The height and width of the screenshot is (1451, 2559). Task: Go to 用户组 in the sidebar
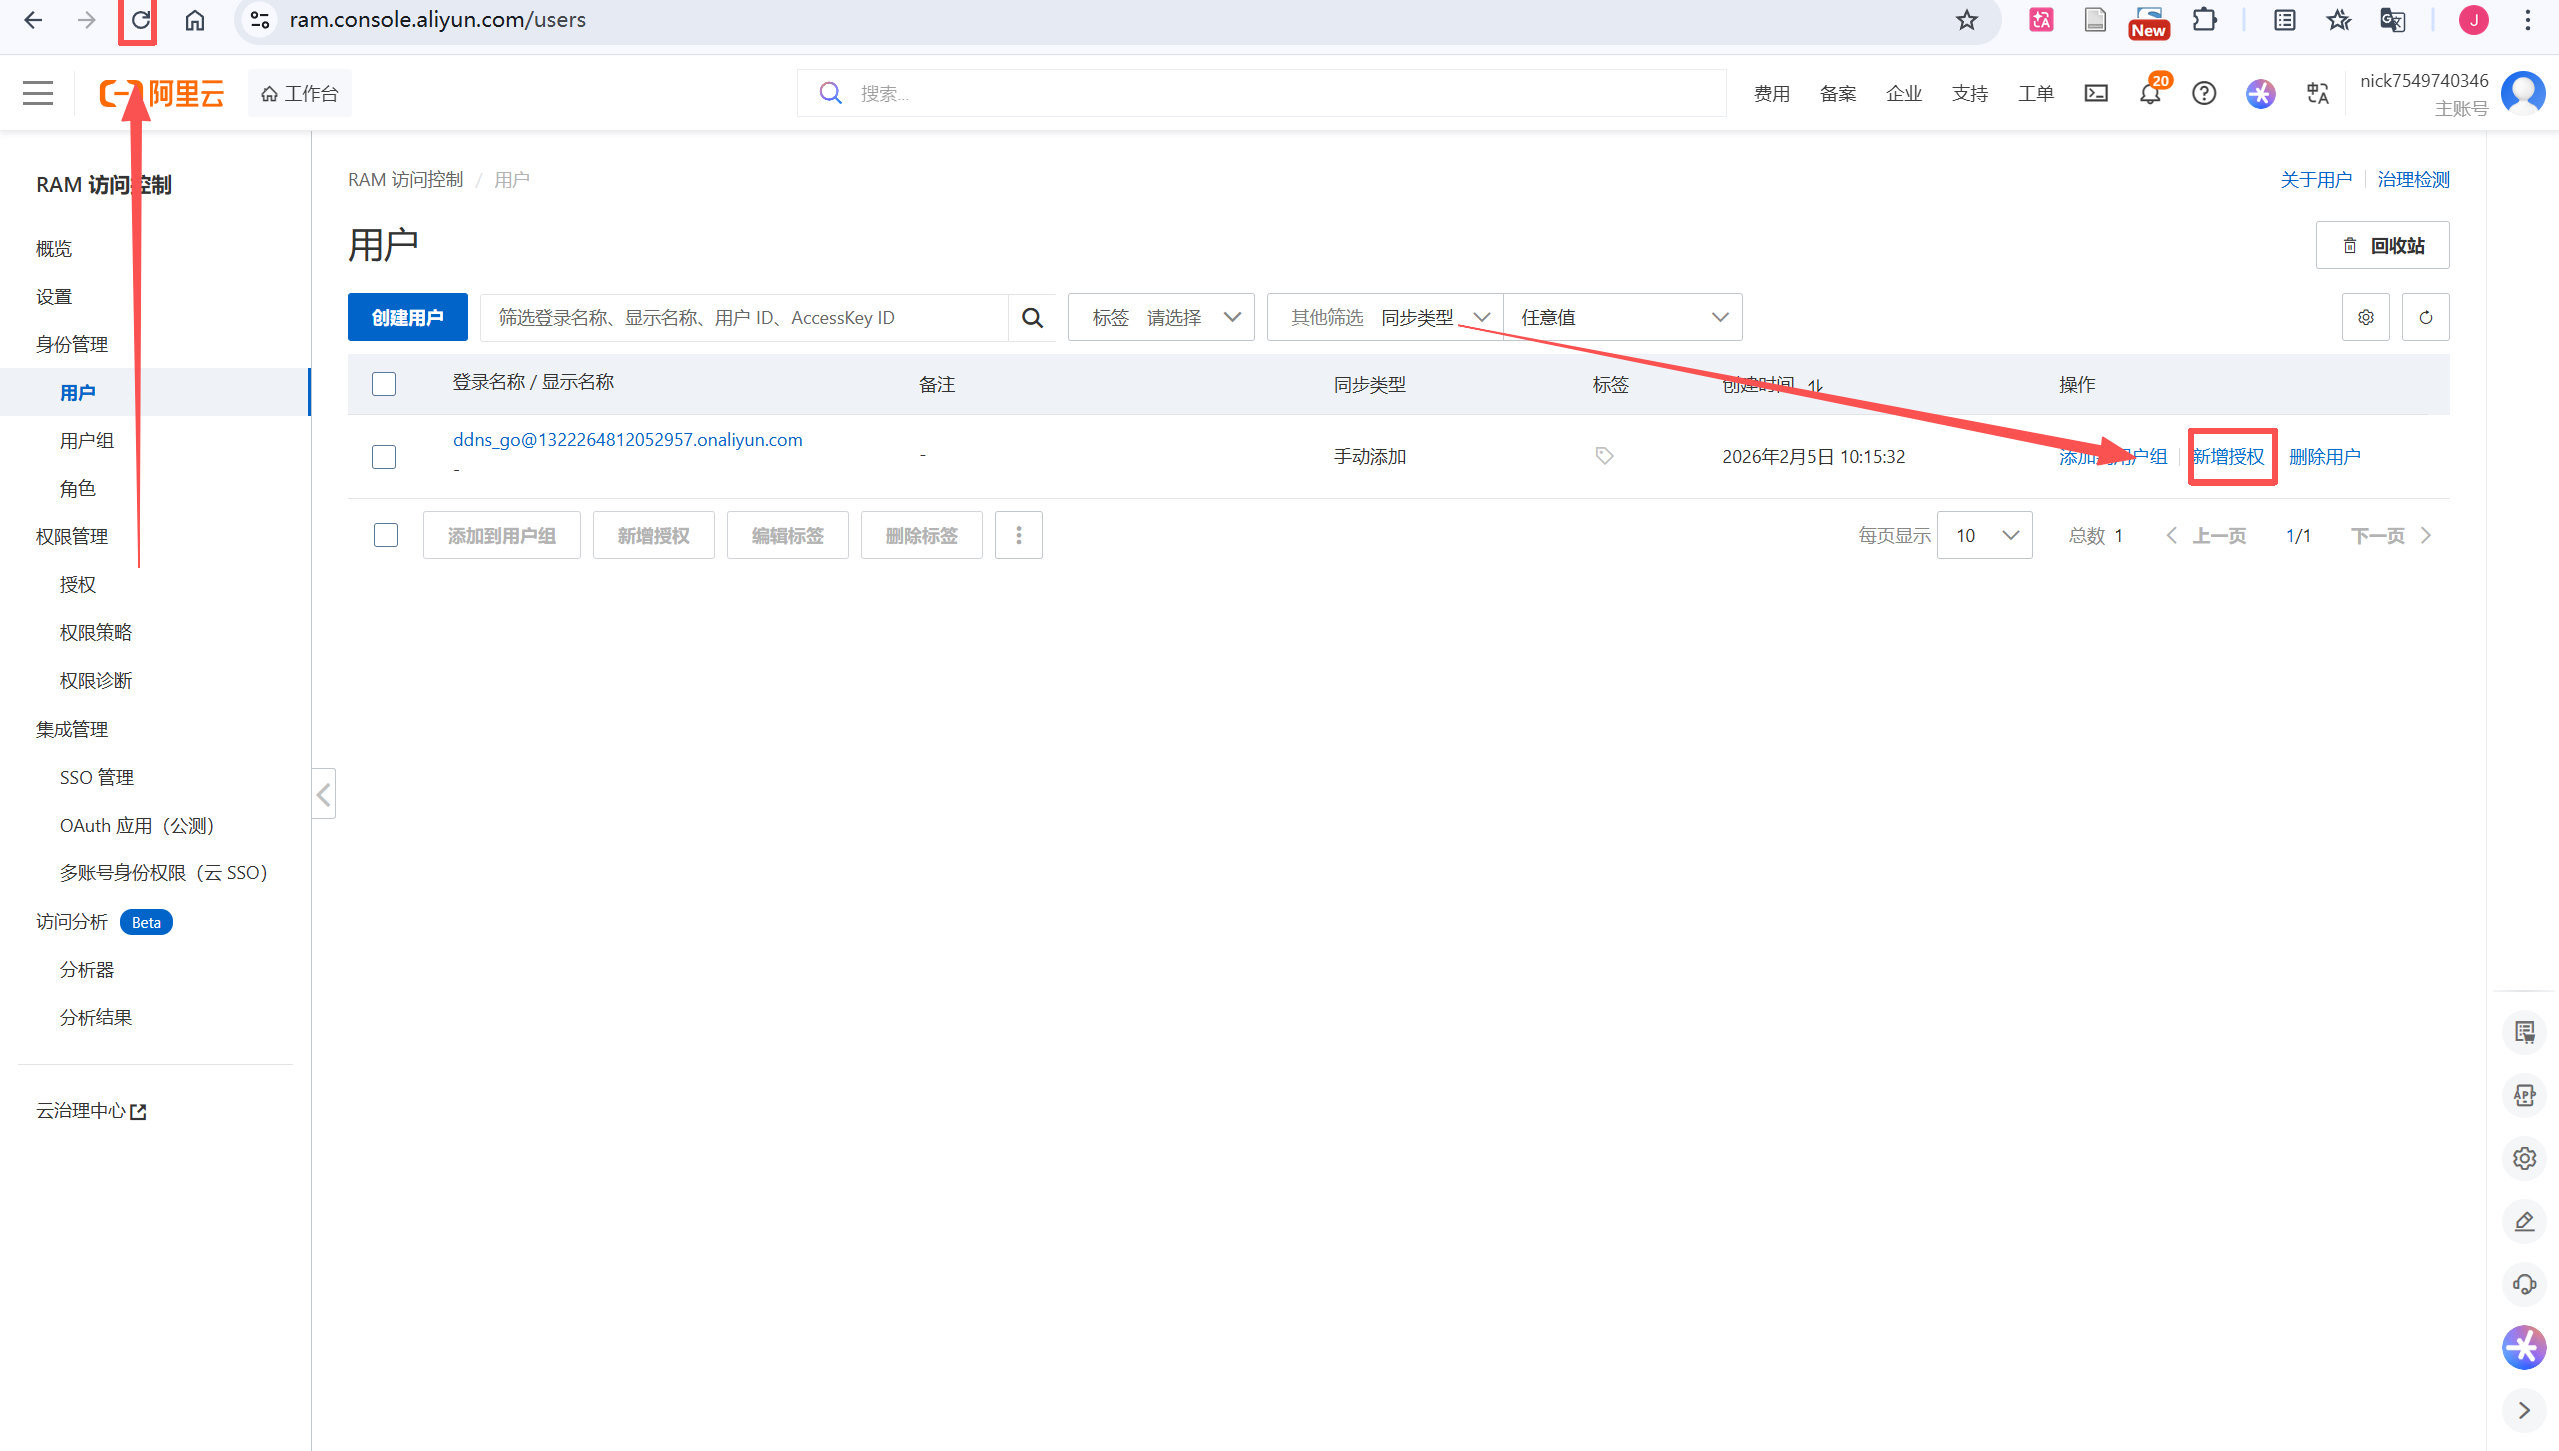click(87, 441)
